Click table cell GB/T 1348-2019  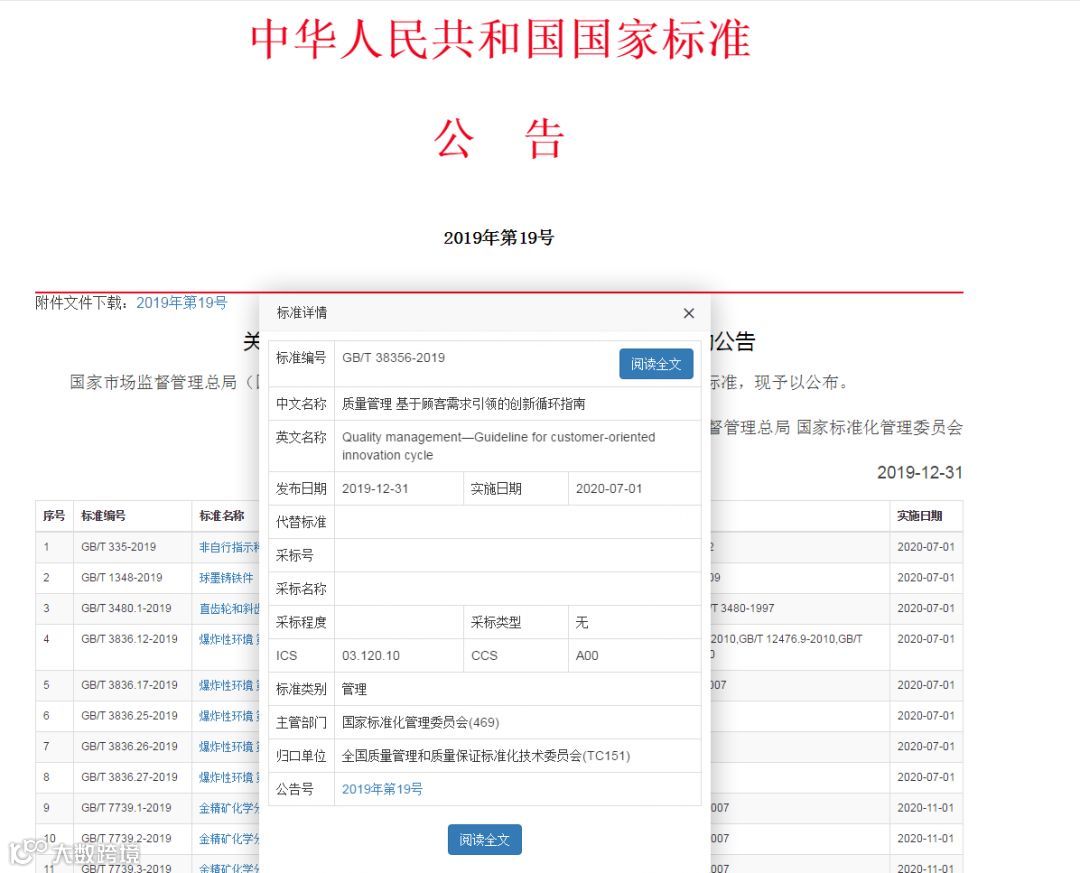coord(122,577)
